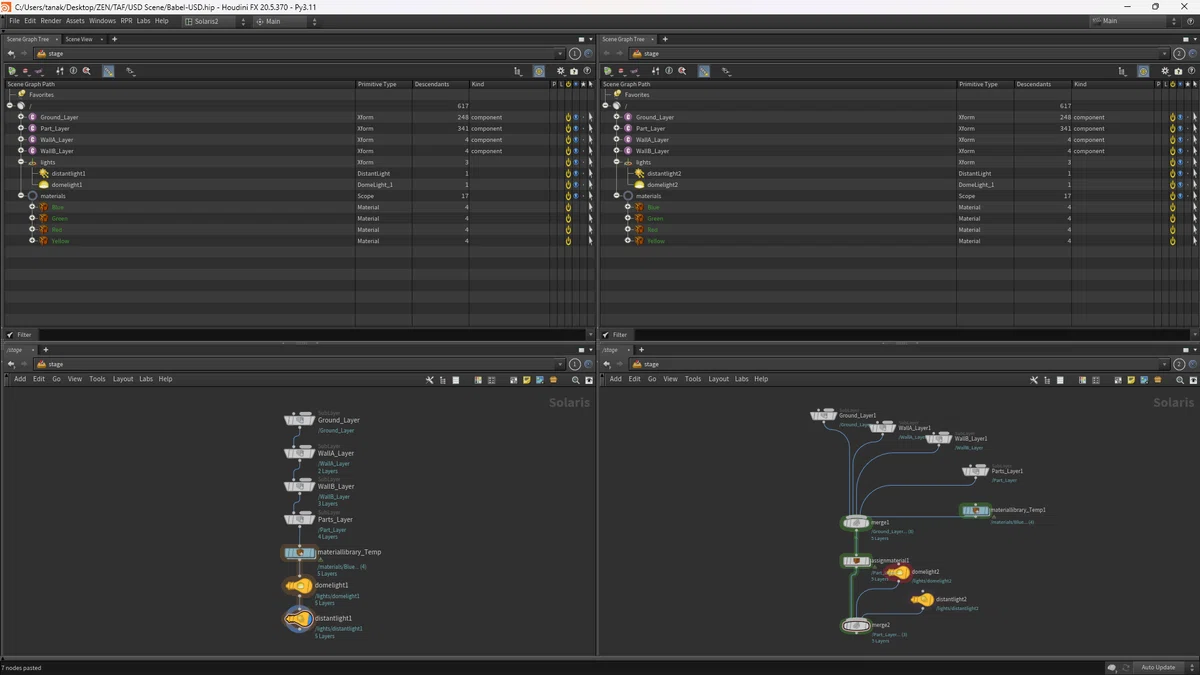Click the stage path field in left network pane

(300, 365)
